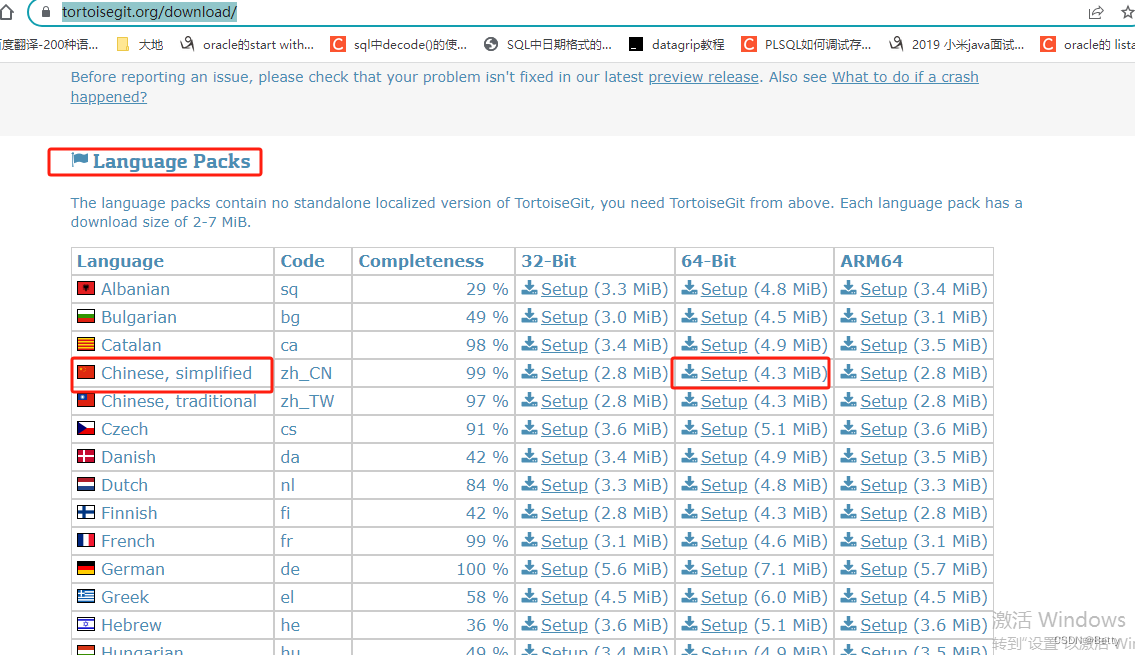This screenshot has height=655, width=1135.
Task: Download Finnish 32-Bit Setup
Action: [564, 513]
